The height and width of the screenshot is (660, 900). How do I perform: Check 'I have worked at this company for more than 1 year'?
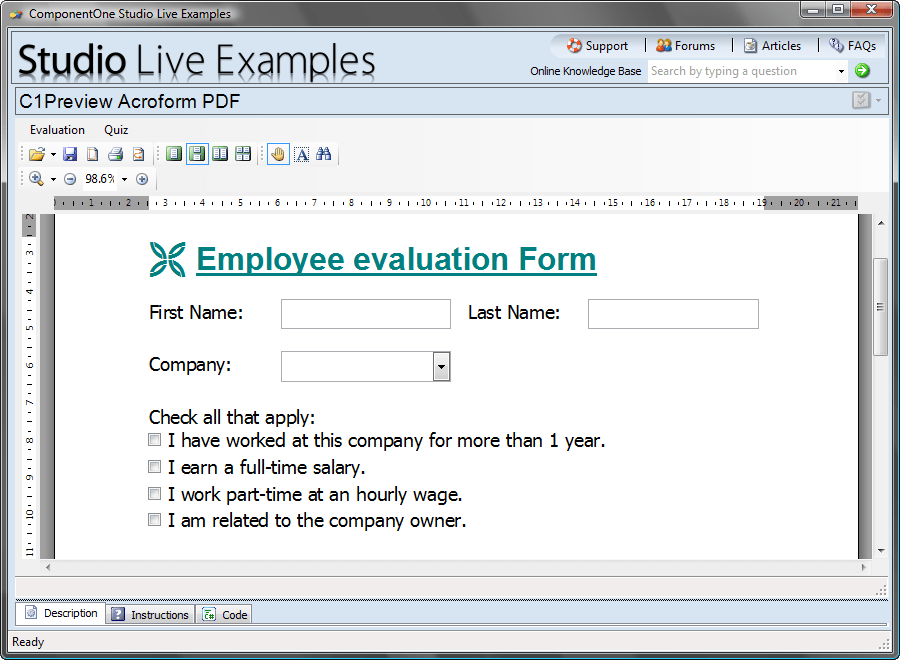point(154,439)
